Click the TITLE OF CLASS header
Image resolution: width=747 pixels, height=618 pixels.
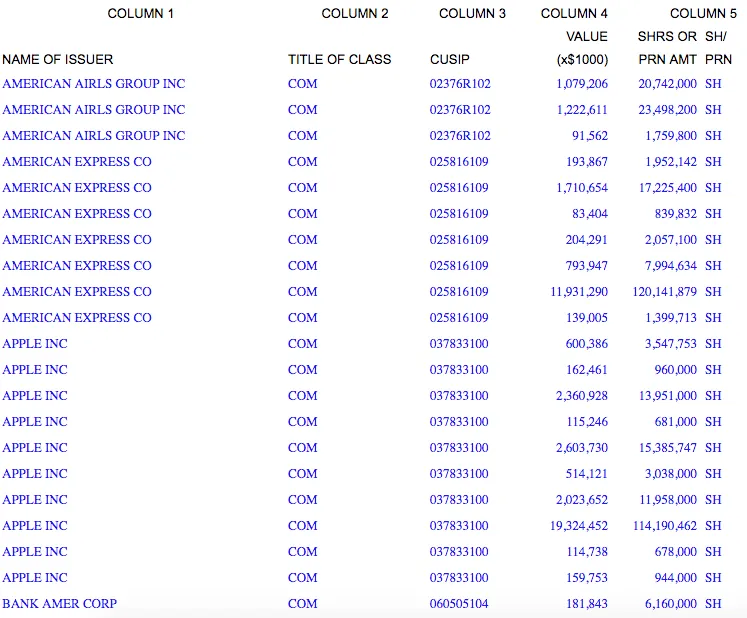pyautogui.click(x=339, y=60)
